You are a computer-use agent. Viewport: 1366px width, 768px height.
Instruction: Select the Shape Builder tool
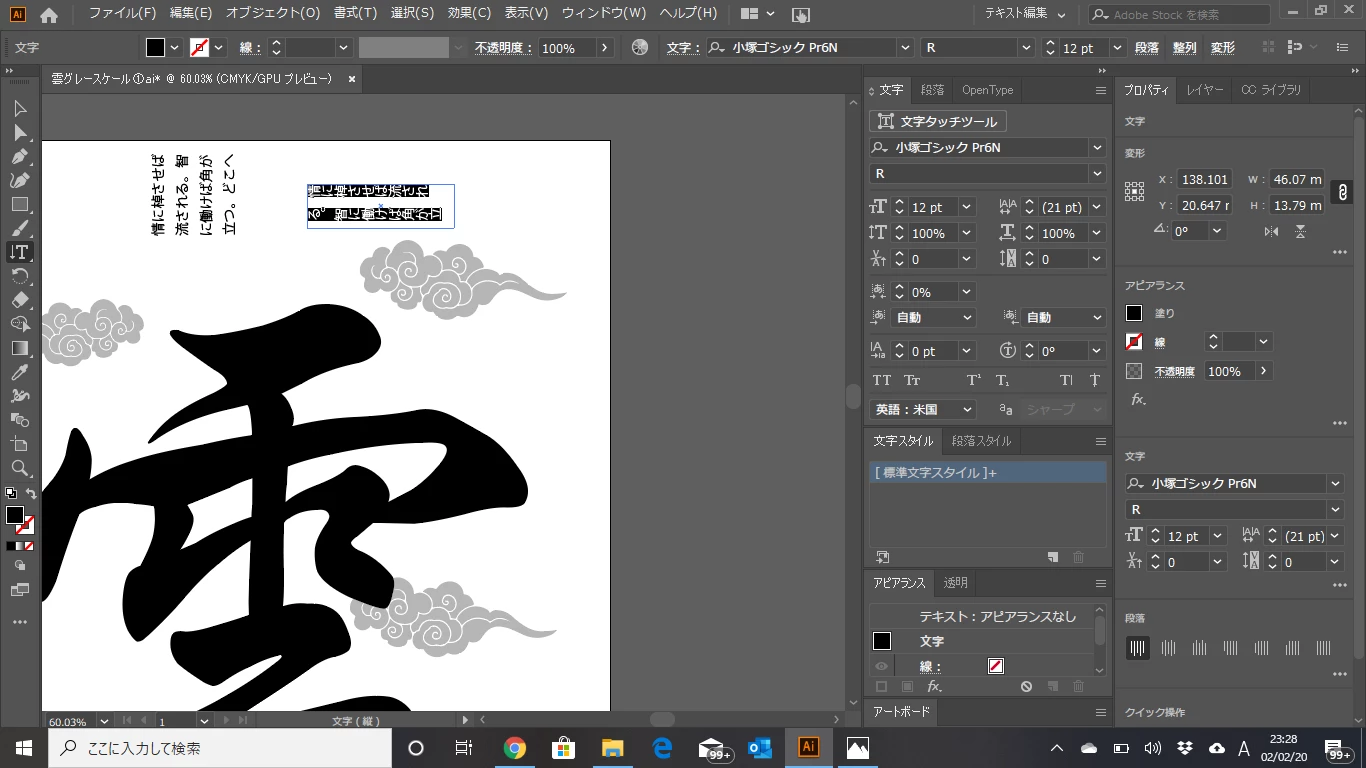pyautogui.click(x=19, y=324)
